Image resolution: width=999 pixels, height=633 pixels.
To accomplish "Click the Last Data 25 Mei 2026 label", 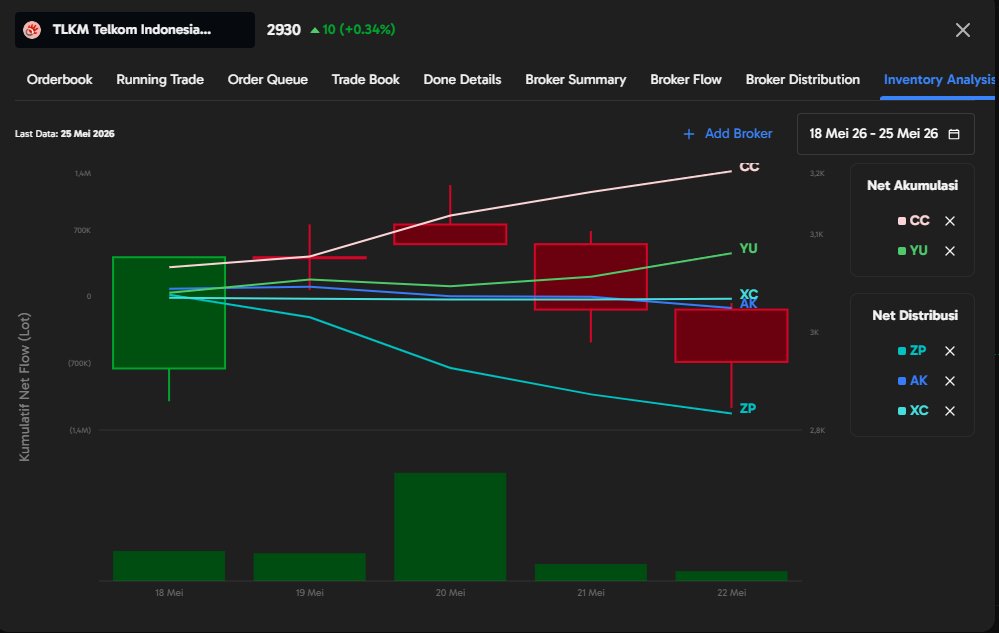I will [x=64, y=134].
